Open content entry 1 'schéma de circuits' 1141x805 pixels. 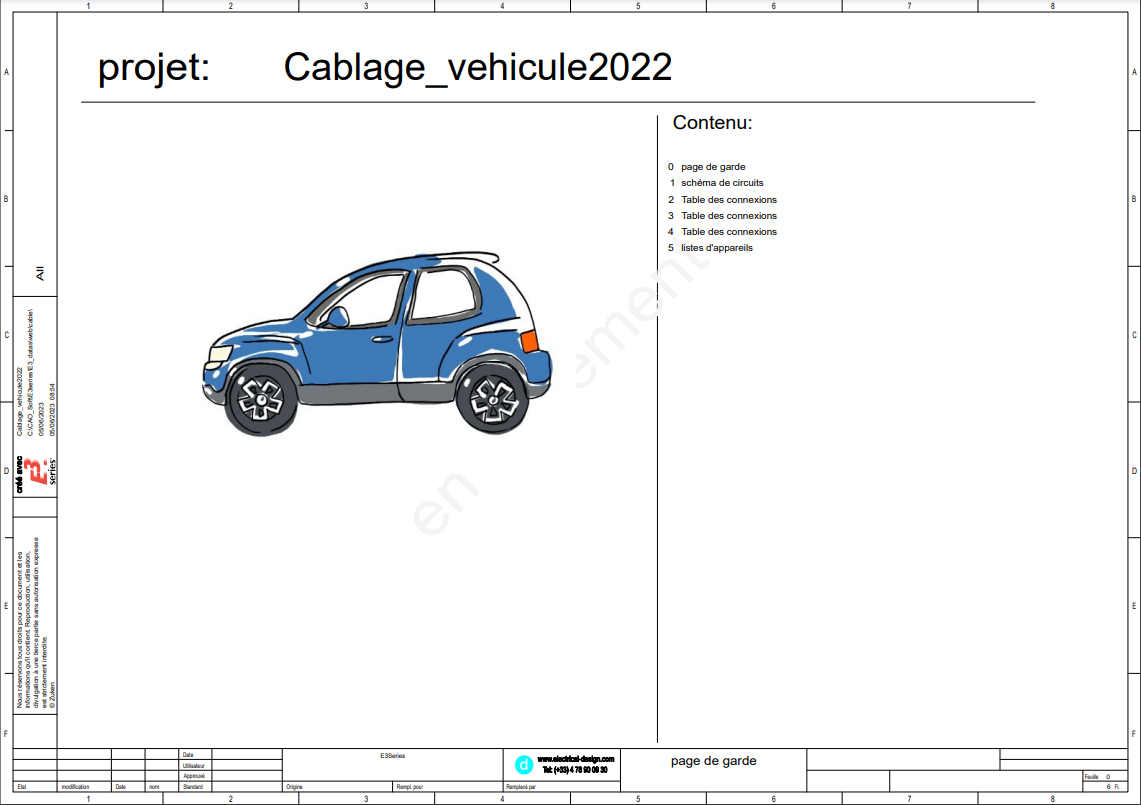tap(715, 183)
